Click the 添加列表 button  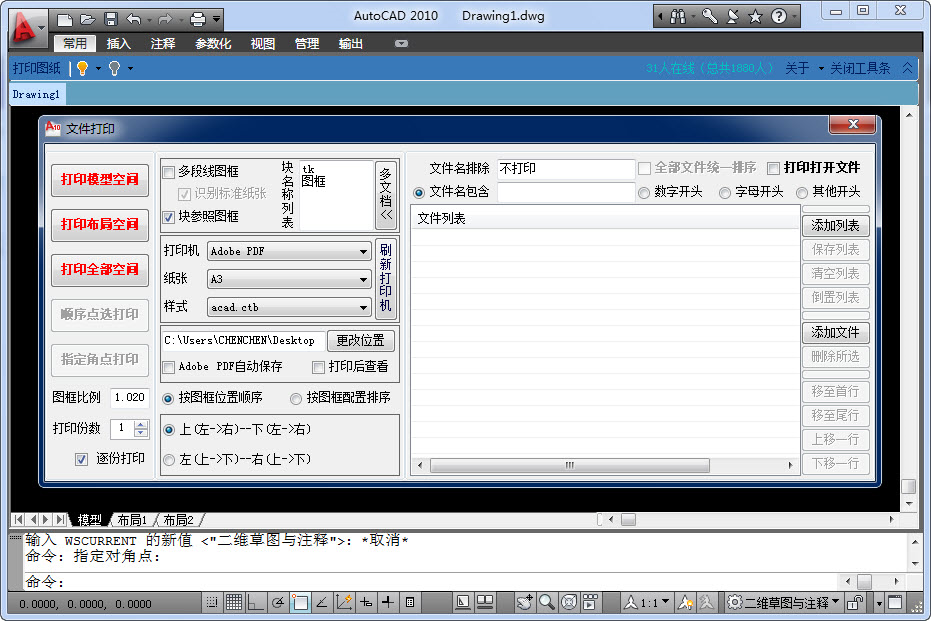pyautogui.click(x=835, y=226)
